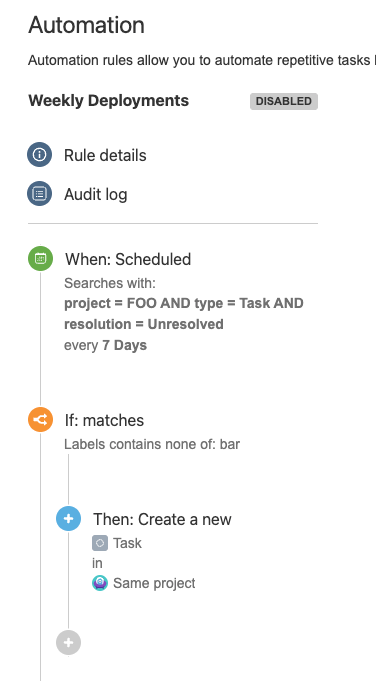Click the DISABLED status badge

point(284,101)
